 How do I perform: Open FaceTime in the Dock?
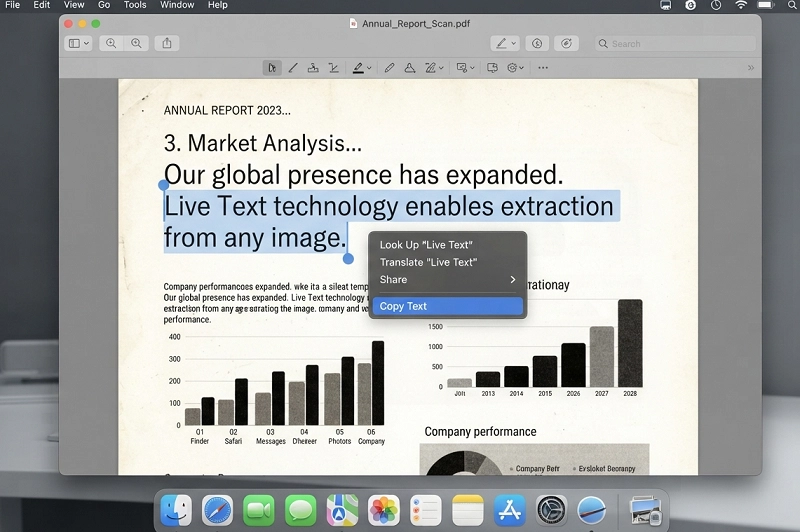tap(259, 510)
